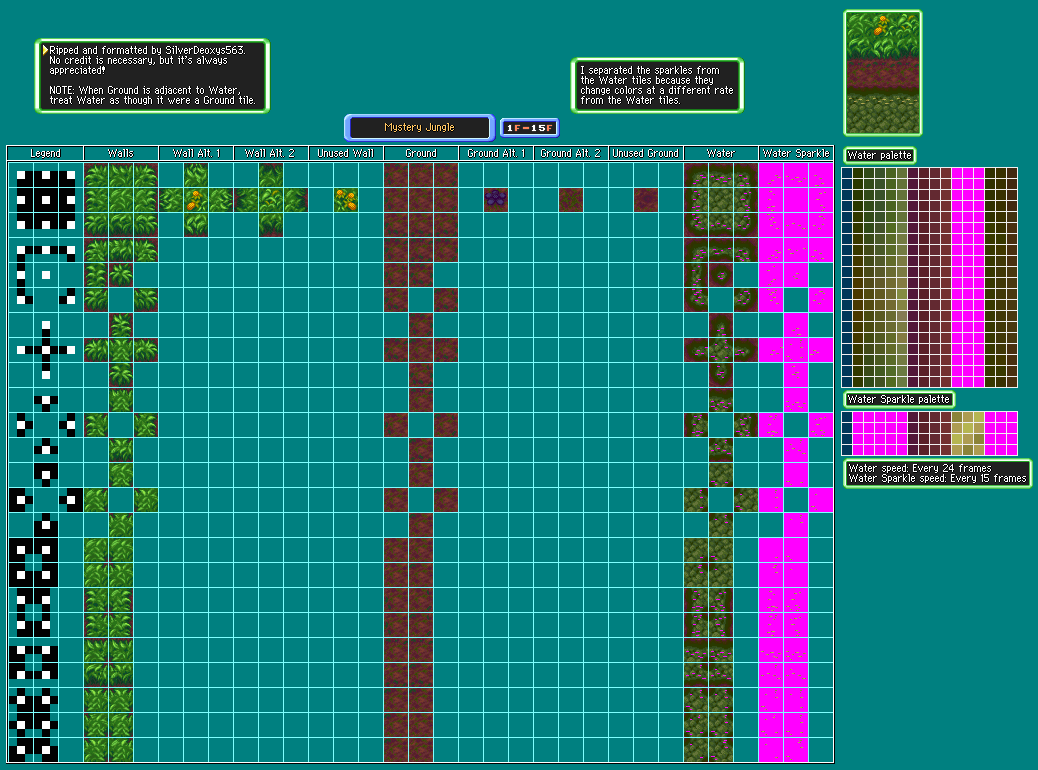1038x770 pixels.
Task: Click the Ground column header
Action: pyautogui.click(x=421, y=154)
